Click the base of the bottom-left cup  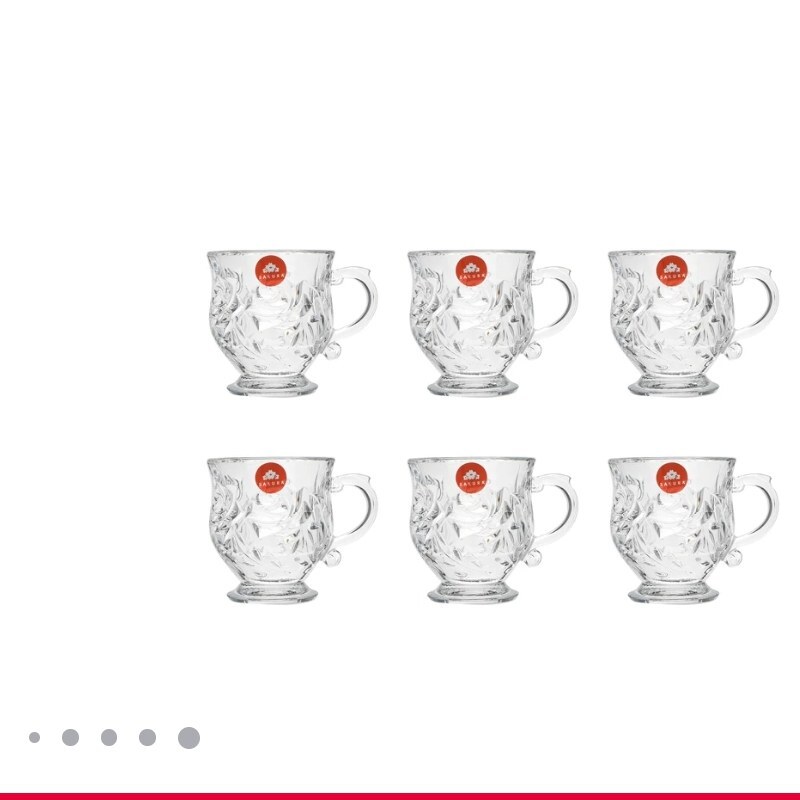pos(271,593)
